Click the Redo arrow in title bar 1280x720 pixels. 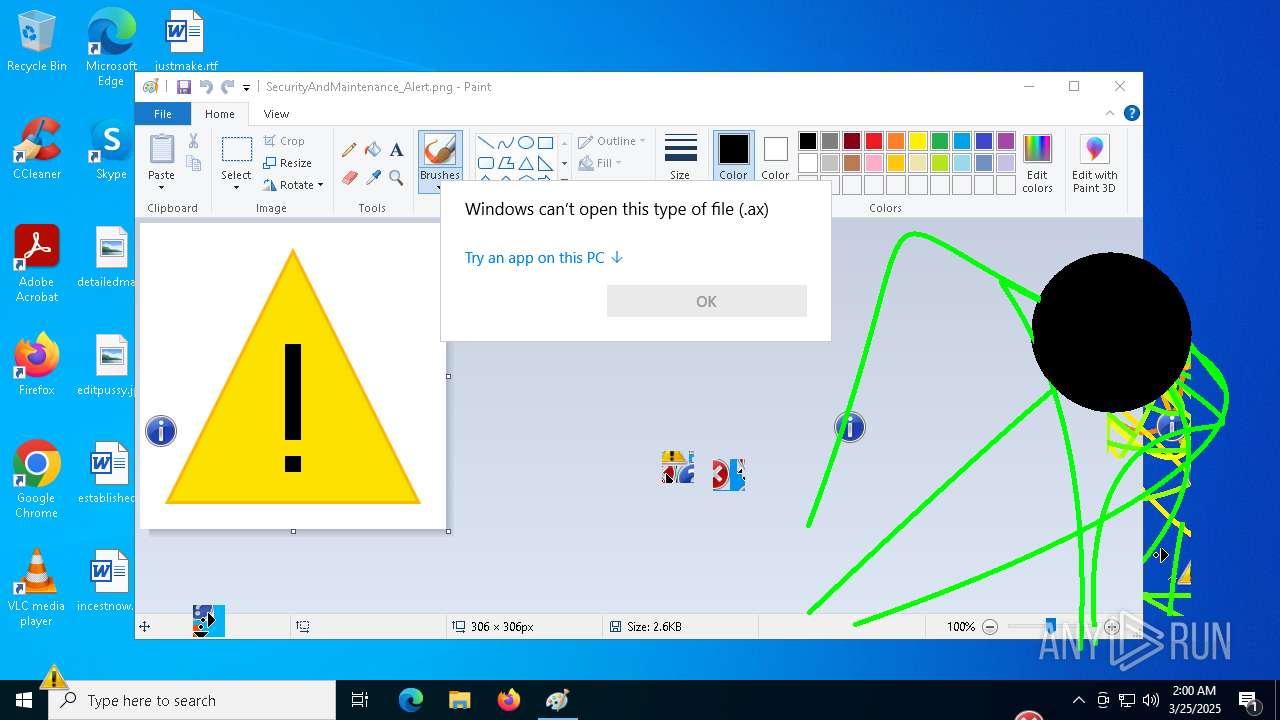228,87
